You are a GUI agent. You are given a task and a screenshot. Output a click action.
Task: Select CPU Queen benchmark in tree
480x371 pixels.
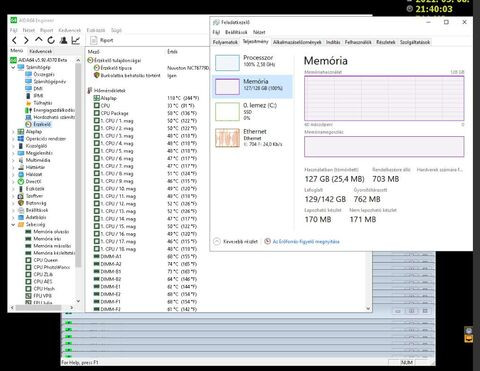pyautogui.click(x=42, y=260)
